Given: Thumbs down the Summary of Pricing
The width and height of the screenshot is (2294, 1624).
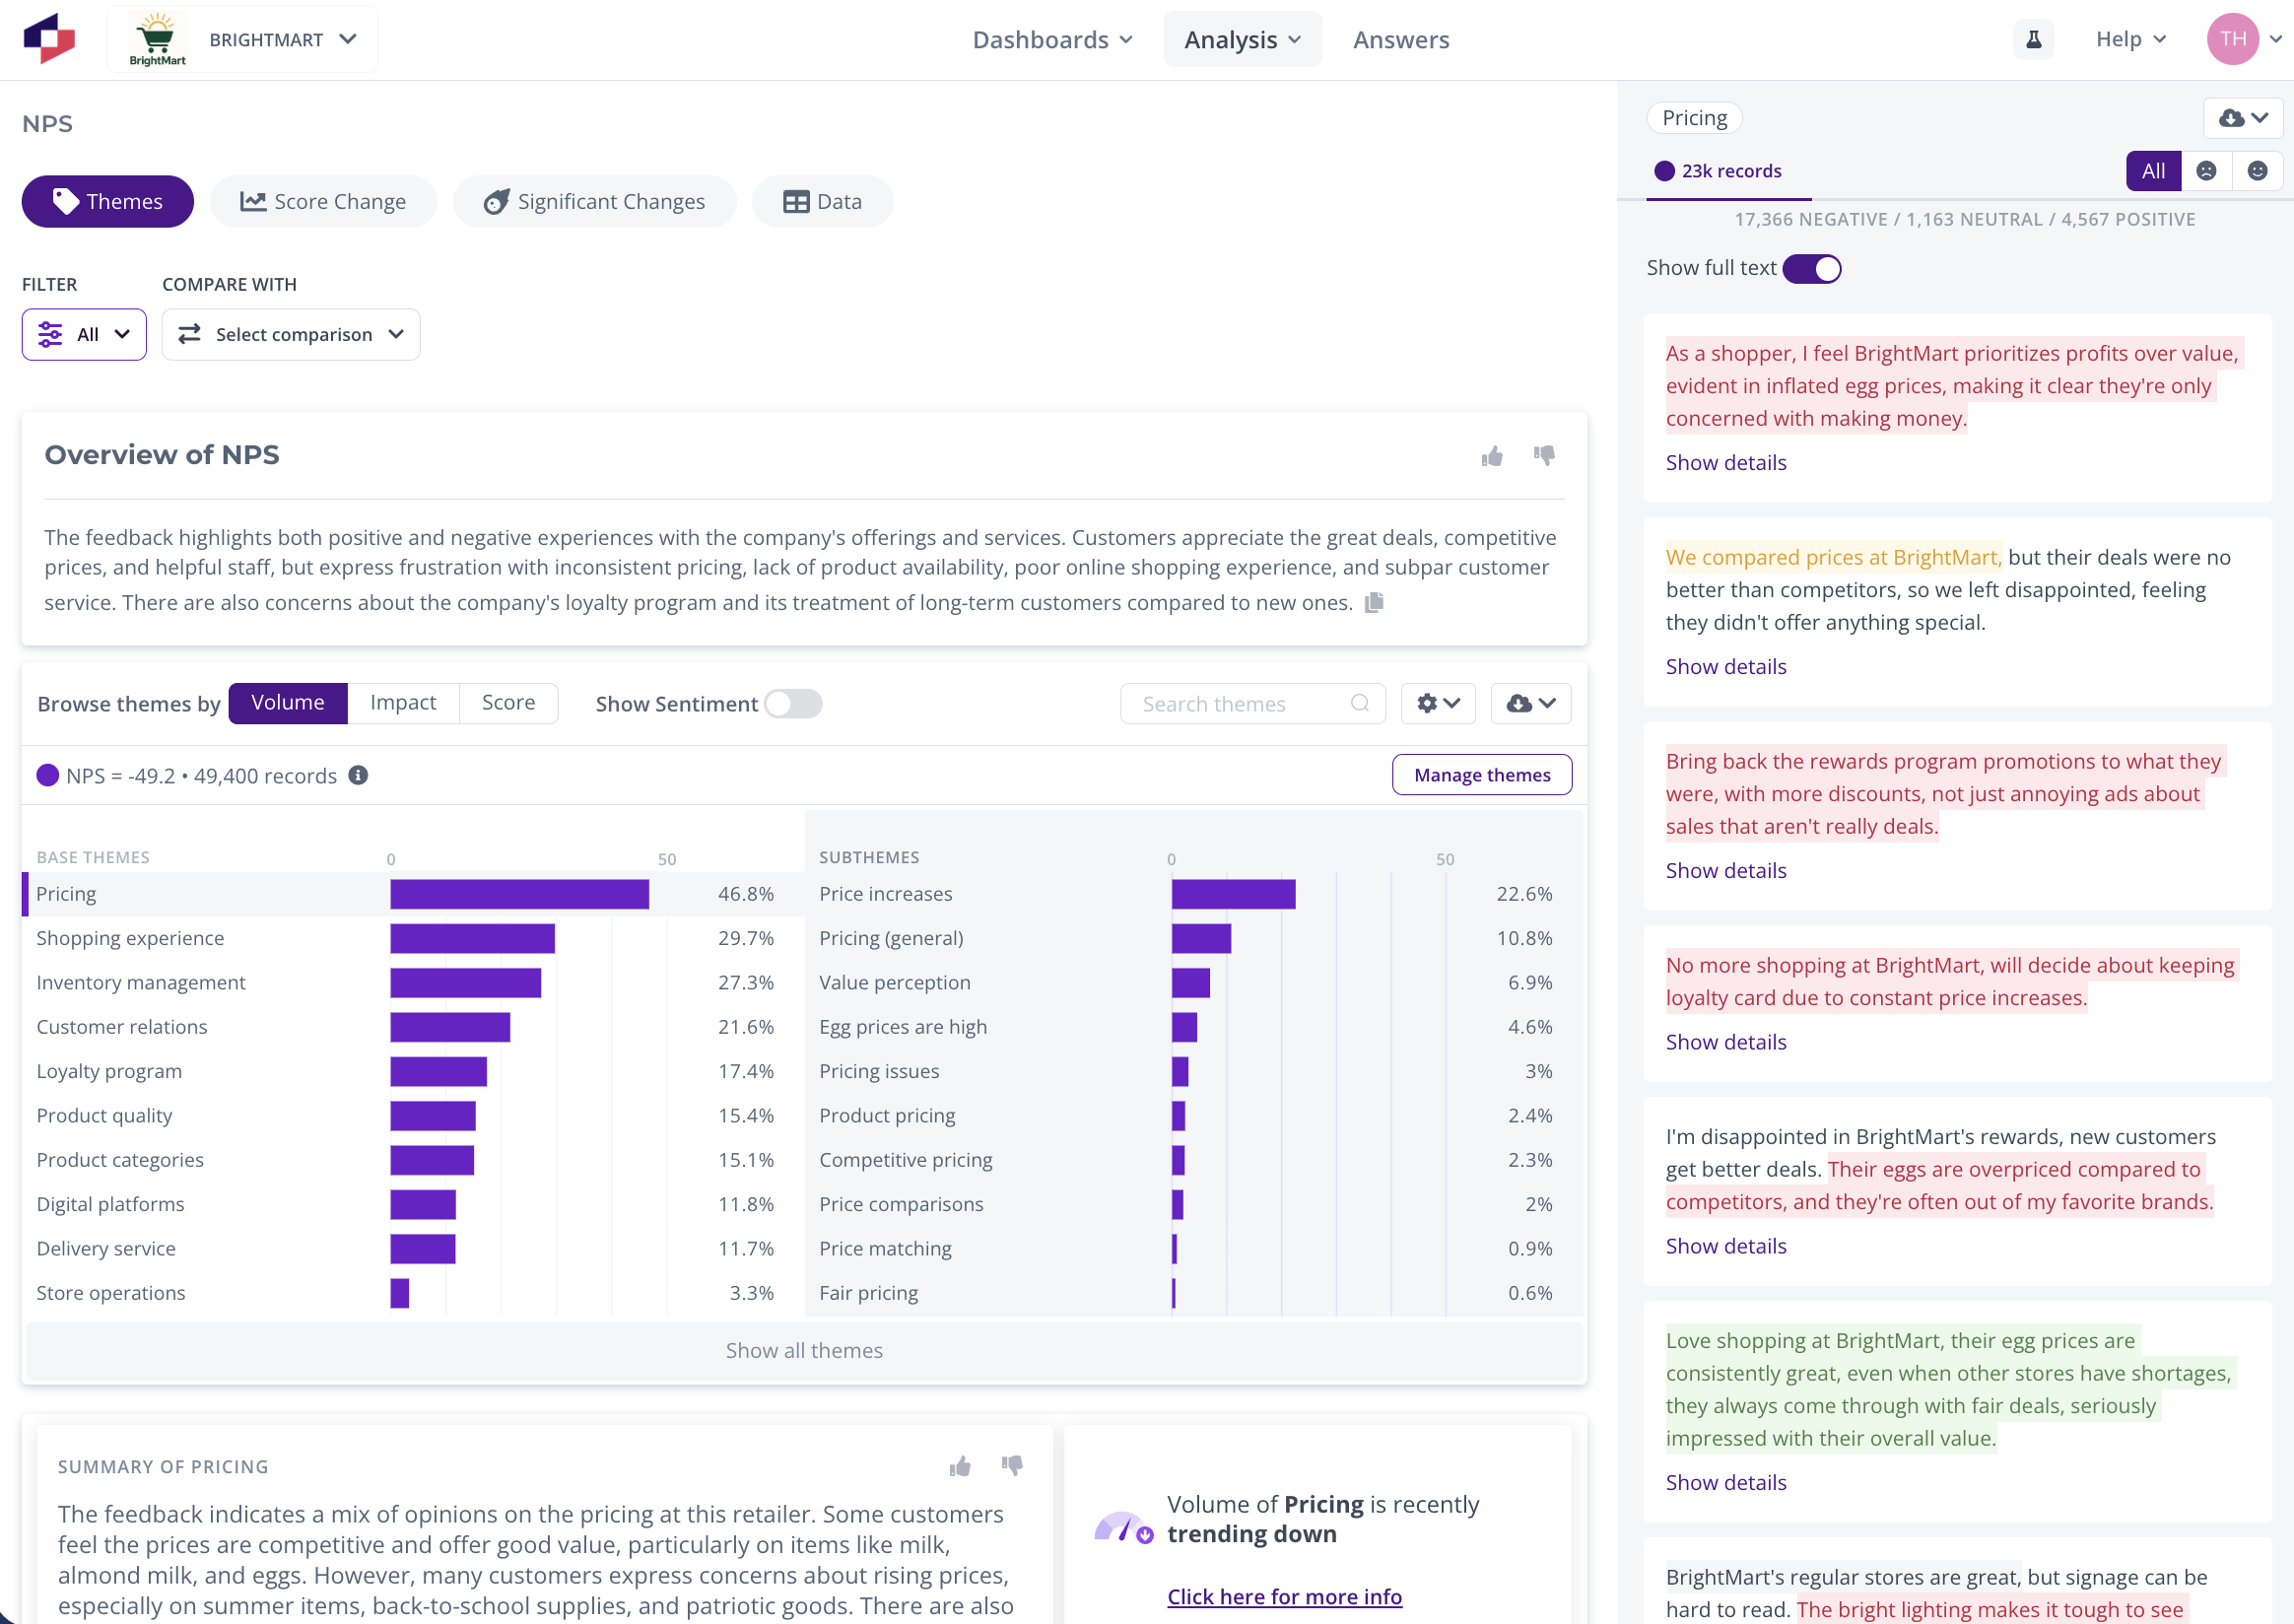Looking at the screenshot, I should point(1012,1465).
